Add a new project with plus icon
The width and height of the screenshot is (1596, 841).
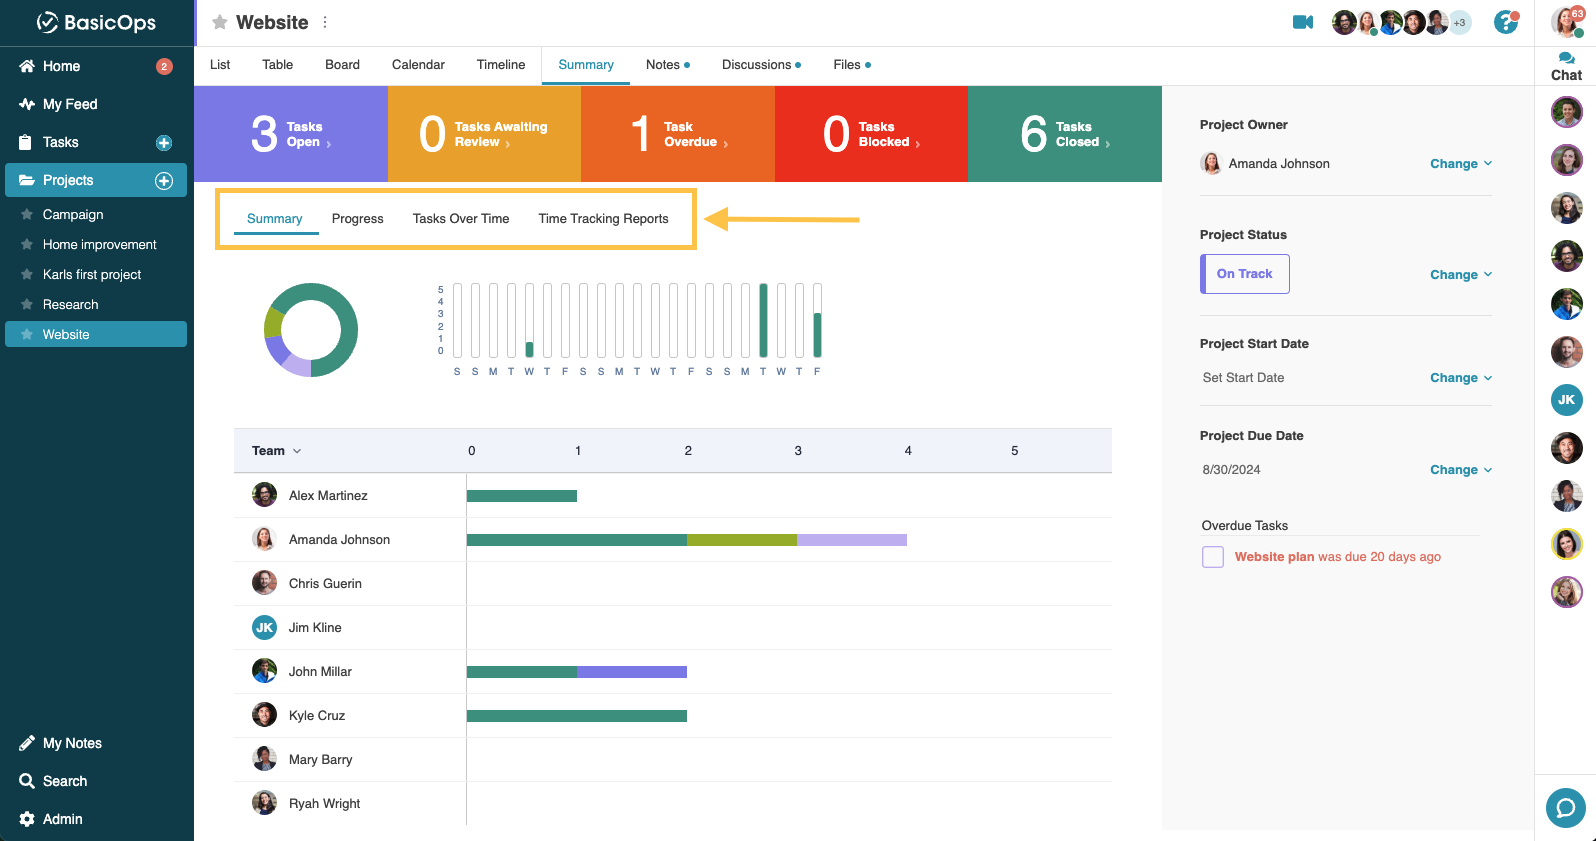tap(164, 181)
